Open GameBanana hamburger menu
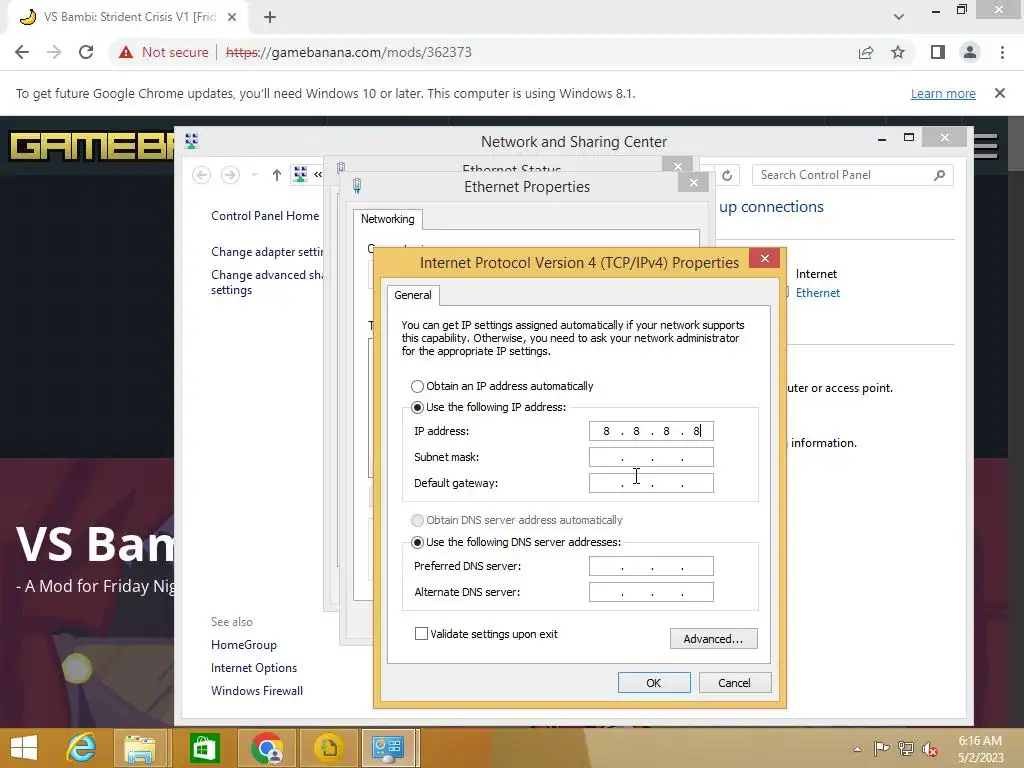The height and width of the screenshot is (768, 1024). tap(986, 145)
